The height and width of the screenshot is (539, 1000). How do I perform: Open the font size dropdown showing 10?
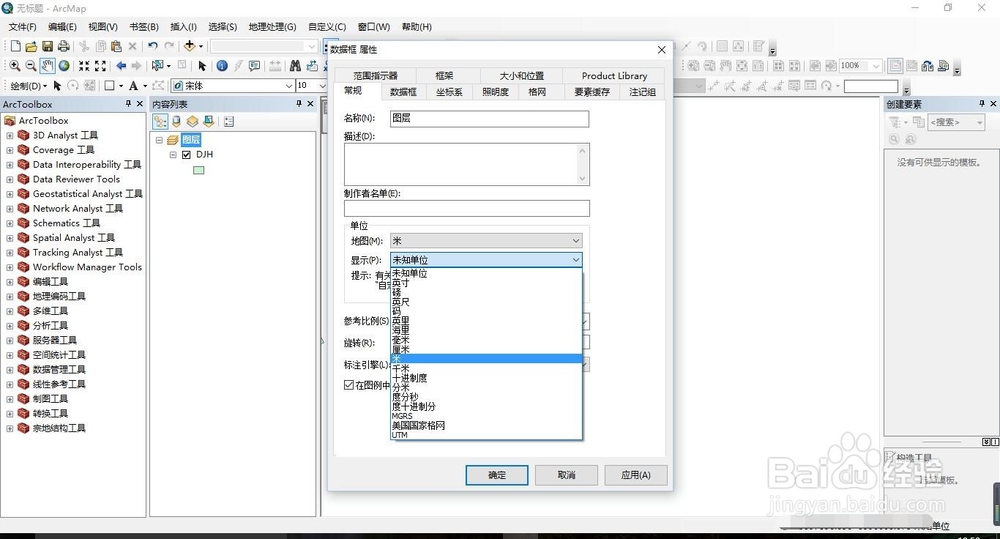[x=322, y=85]
